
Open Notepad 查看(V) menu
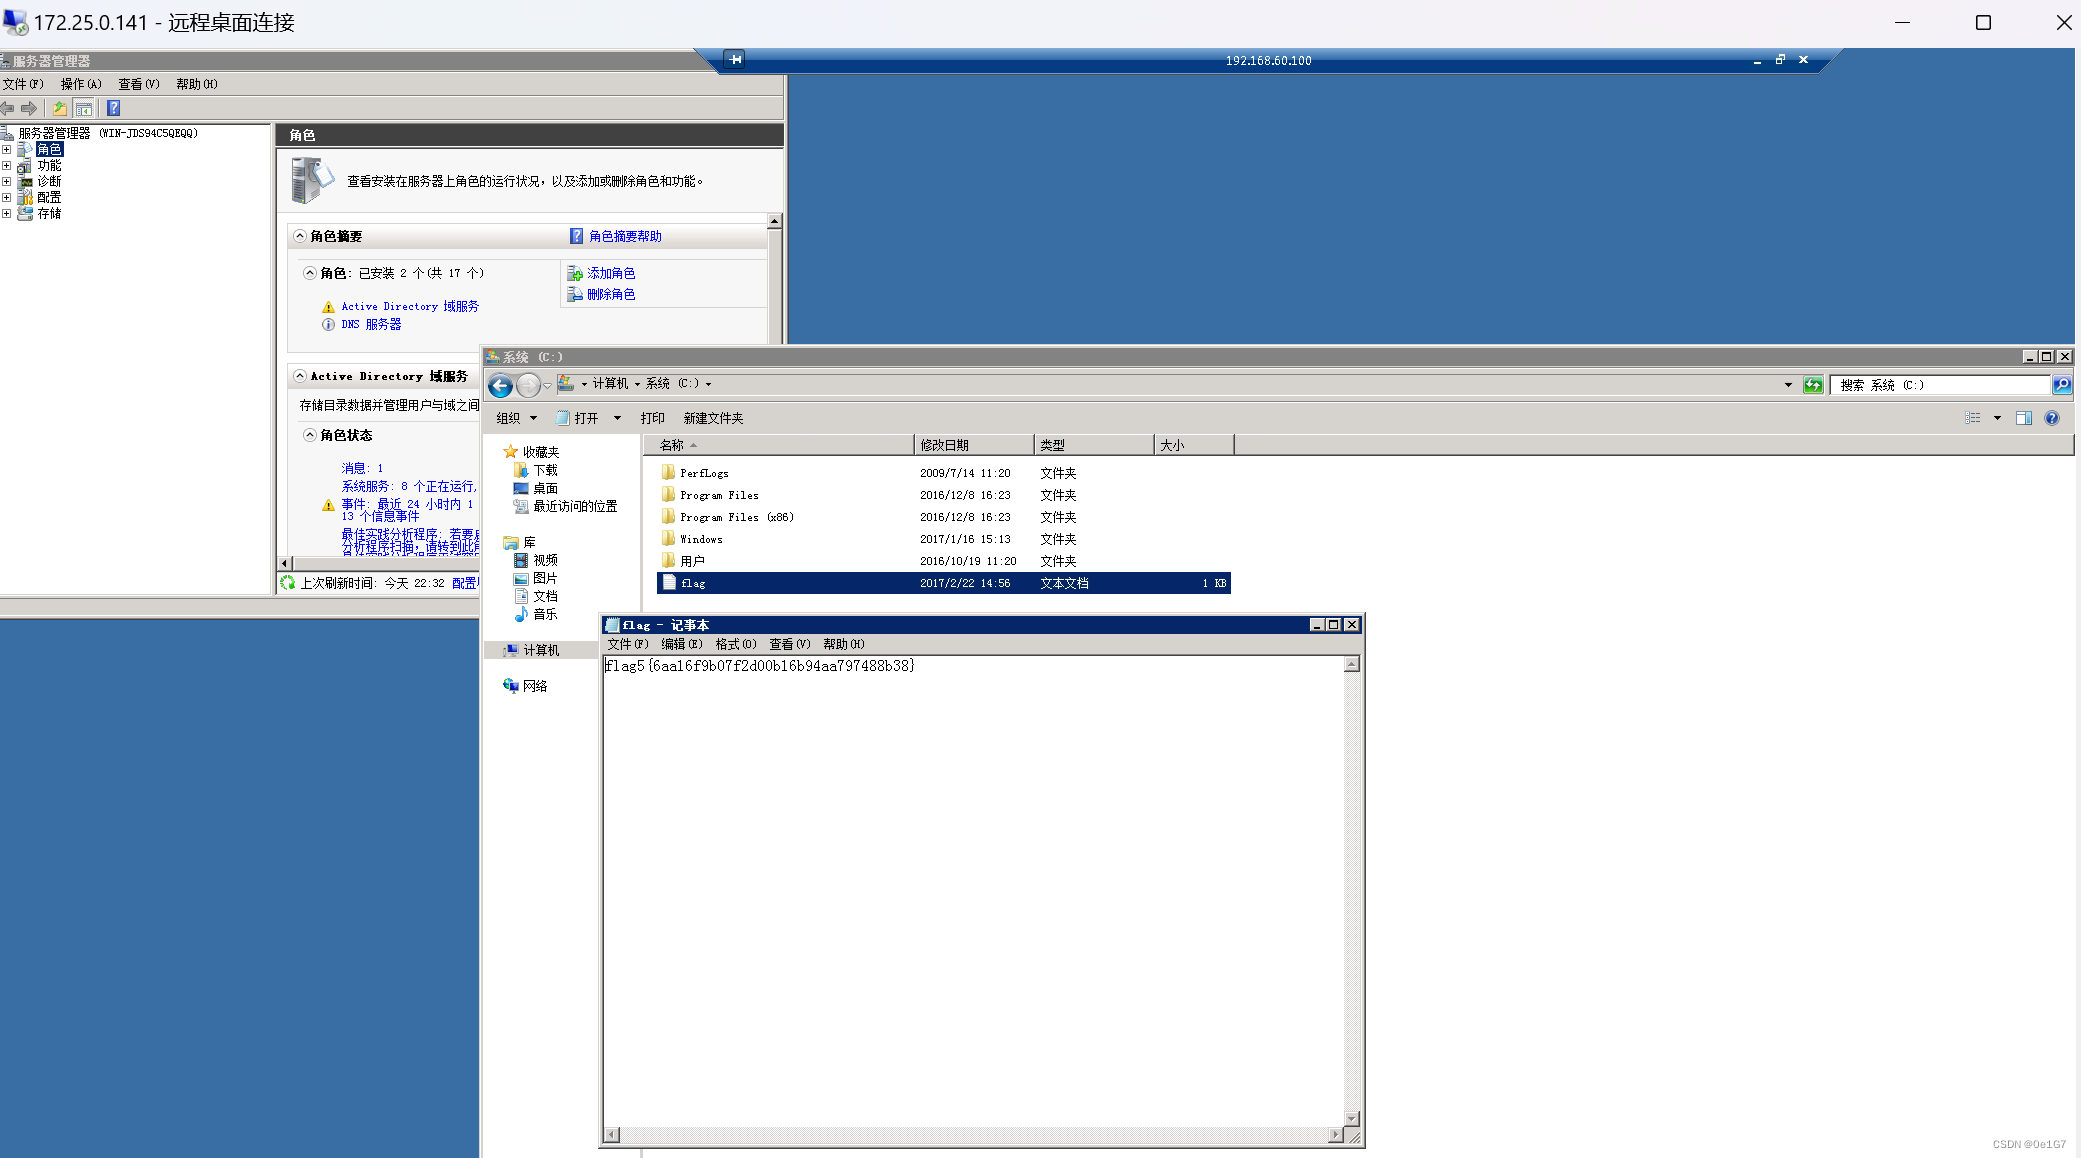tap(790, 644)
